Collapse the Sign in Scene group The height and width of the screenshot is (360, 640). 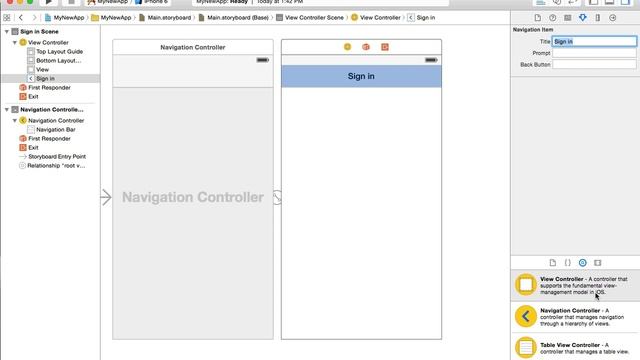[x=7, y=31]
